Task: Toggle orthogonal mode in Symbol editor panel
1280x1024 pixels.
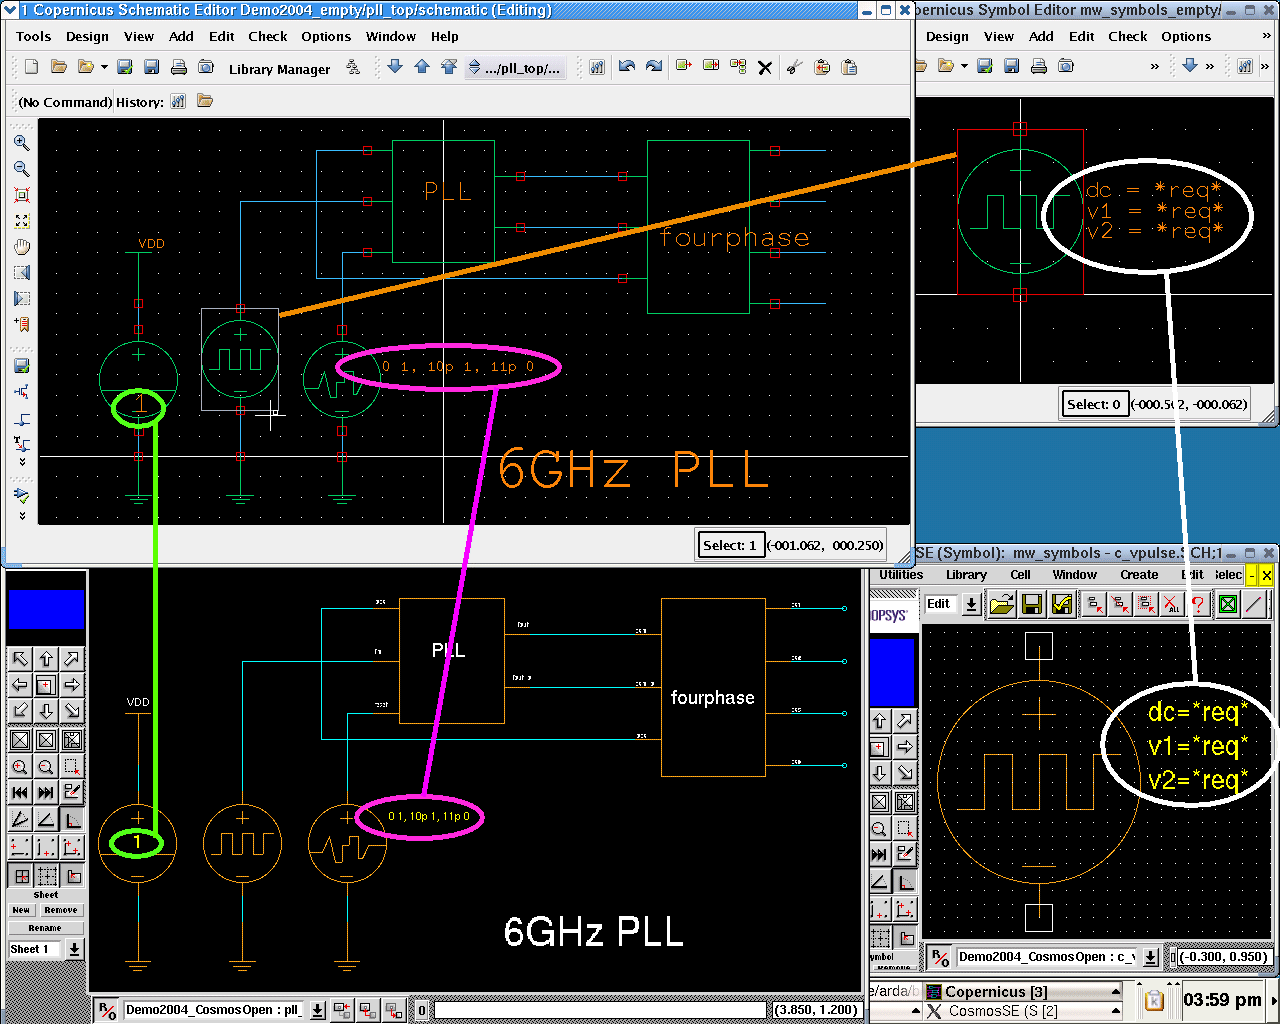Action: tap(905, 881)
